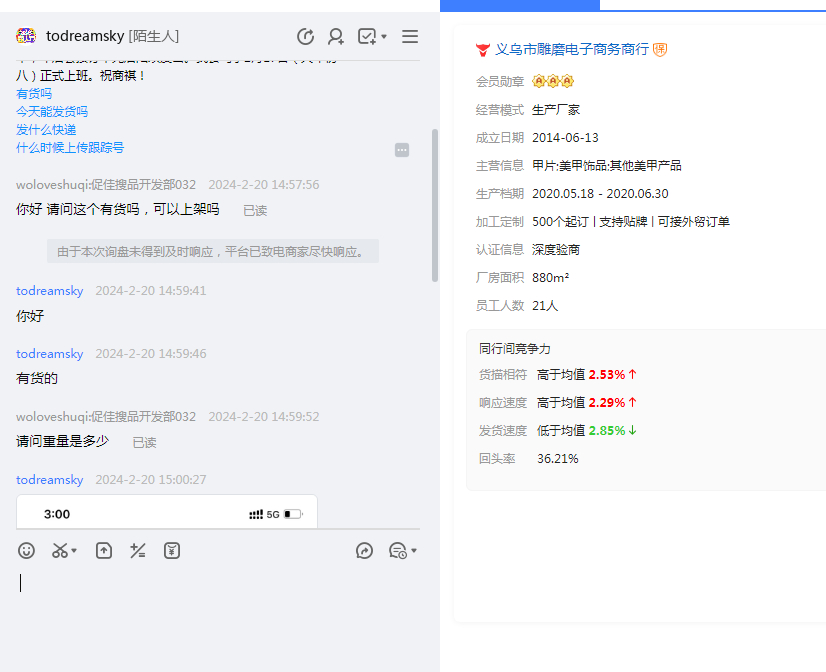The height and width of the screenshot is (672, 826).
Task: Click the forward conversation arrow icon
Action: pos(364,550)
